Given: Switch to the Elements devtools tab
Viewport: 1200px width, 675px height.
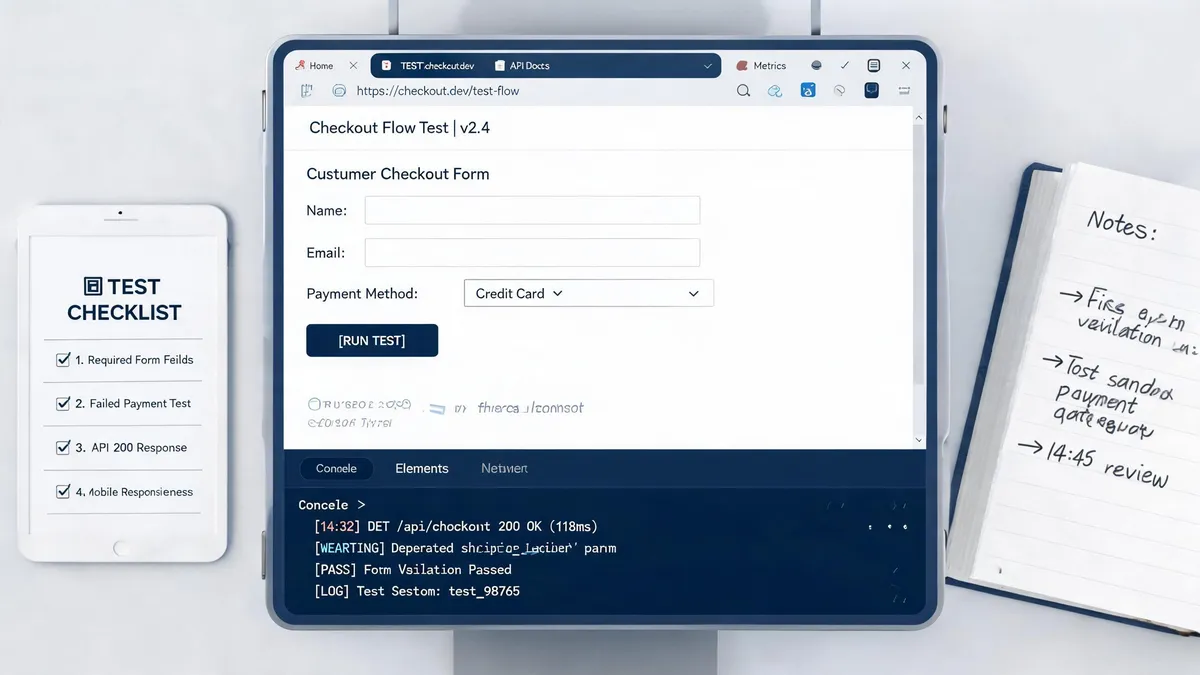Looking at the screenshot, I should pyautogui.click(x=422, y=468).
